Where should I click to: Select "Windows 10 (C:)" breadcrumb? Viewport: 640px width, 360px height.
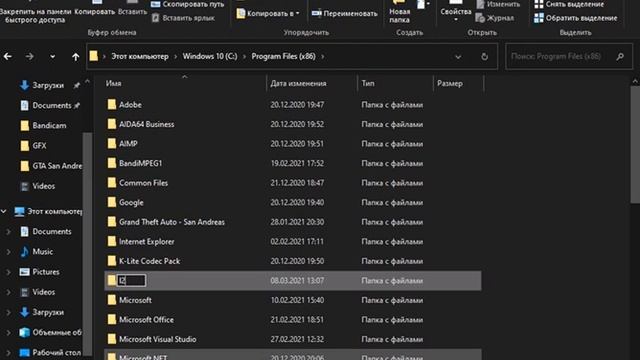click(210, 56)
